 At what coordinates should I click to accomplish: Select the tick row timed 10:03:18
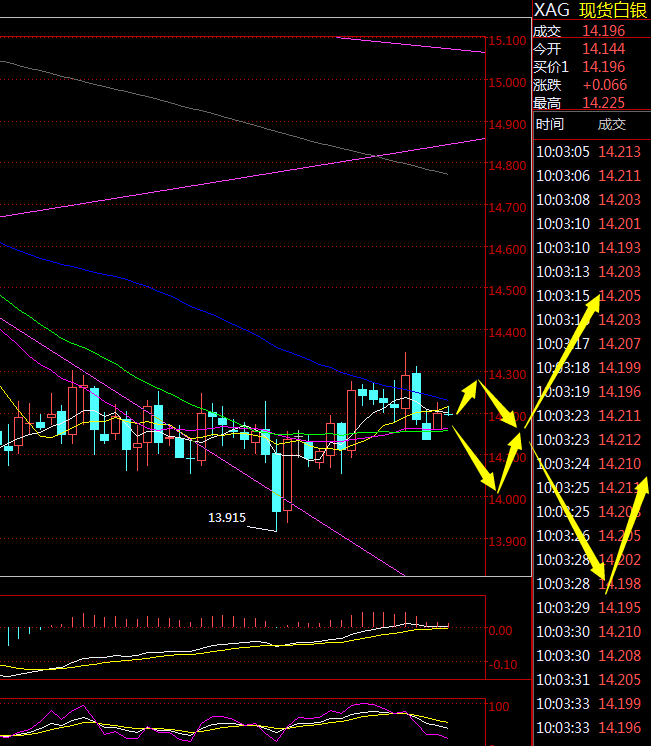click(x=589, y=368)
